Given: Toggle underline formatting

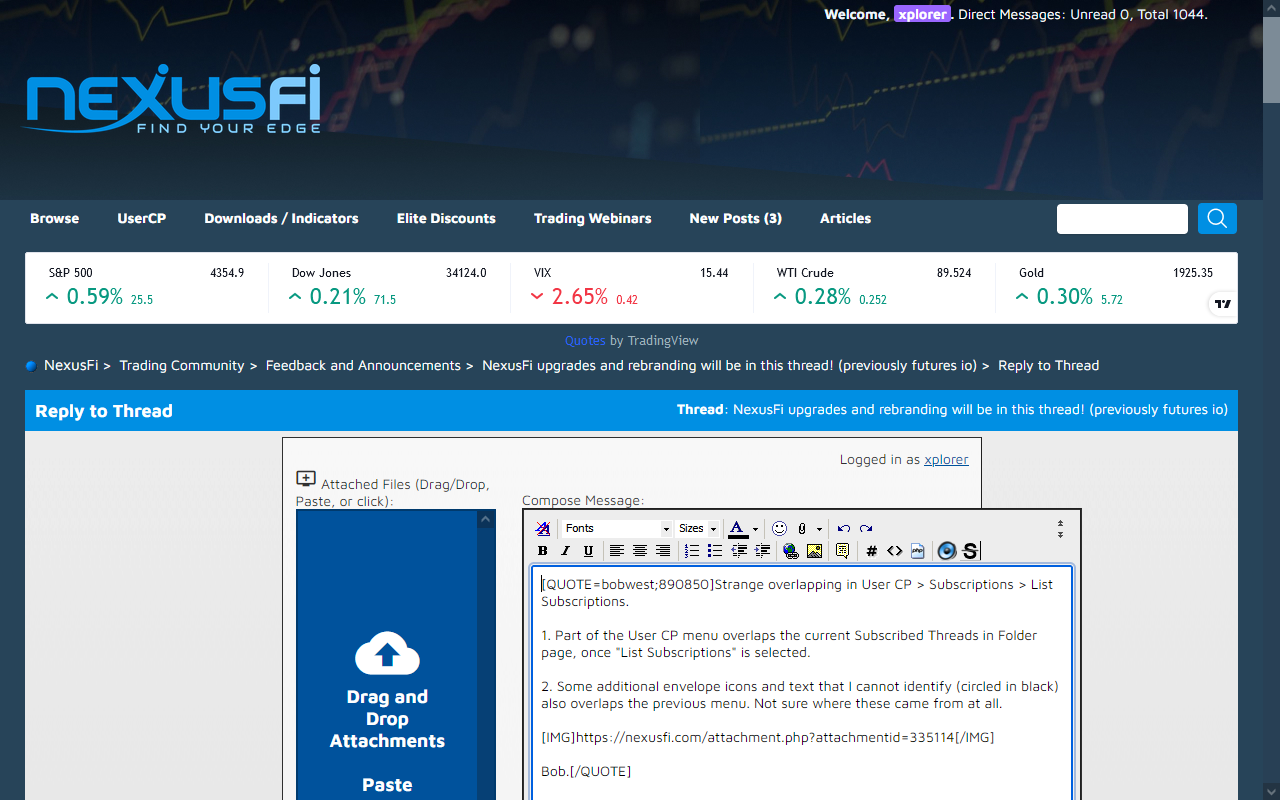Looking at the screenshot, I should pyautogui.click(x=588, y=551).
